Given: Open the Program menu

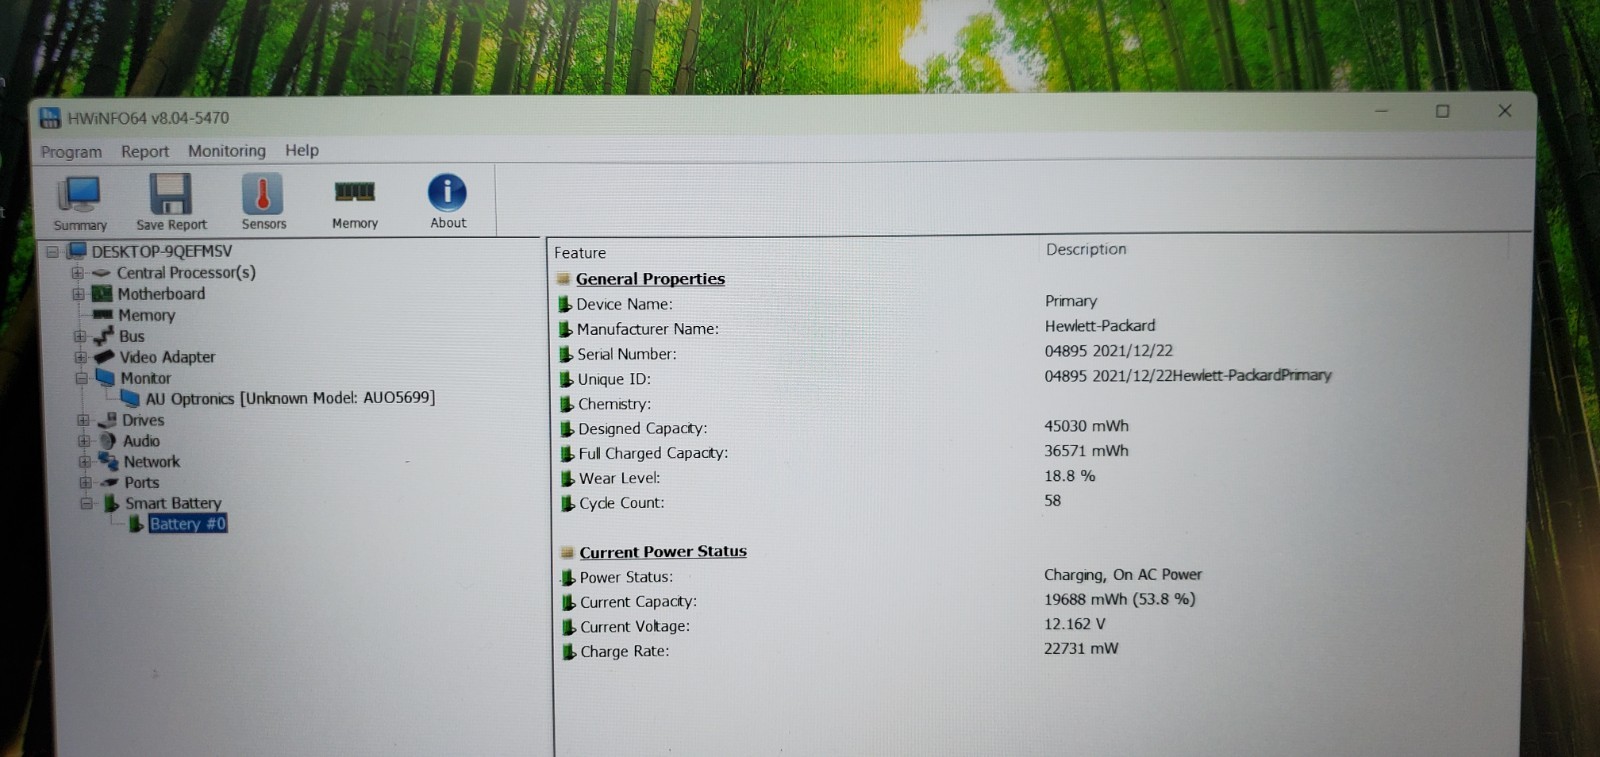Looking at the screenshot, I should click(x=71, y=152).
